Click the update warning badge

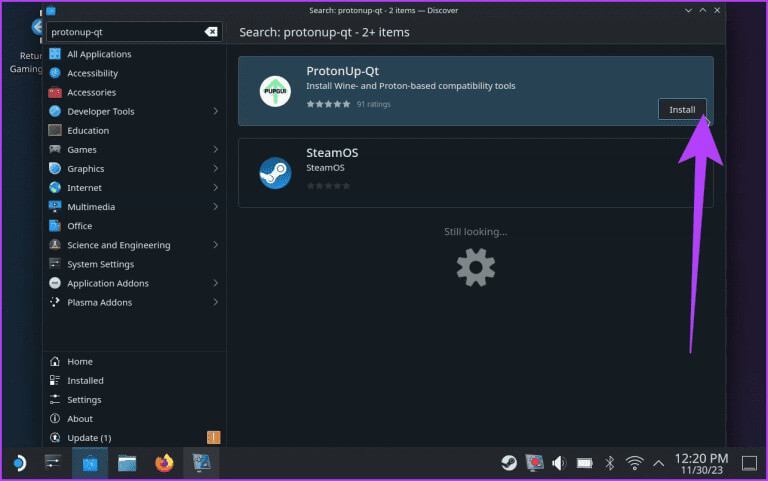214,437
